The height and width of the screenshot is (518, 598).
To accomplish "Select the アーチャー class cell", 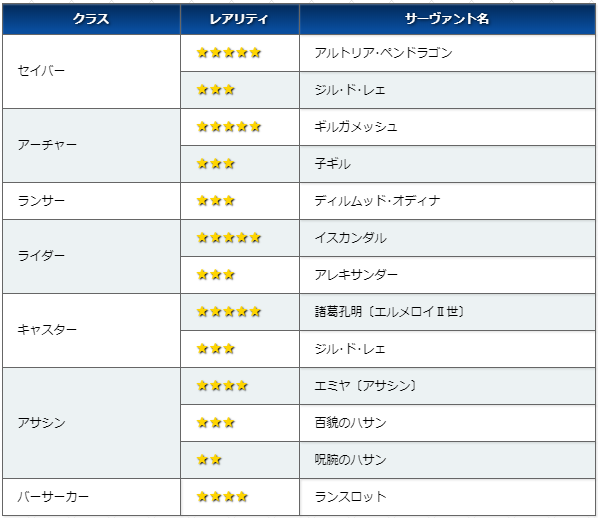I will coord(91,145).
